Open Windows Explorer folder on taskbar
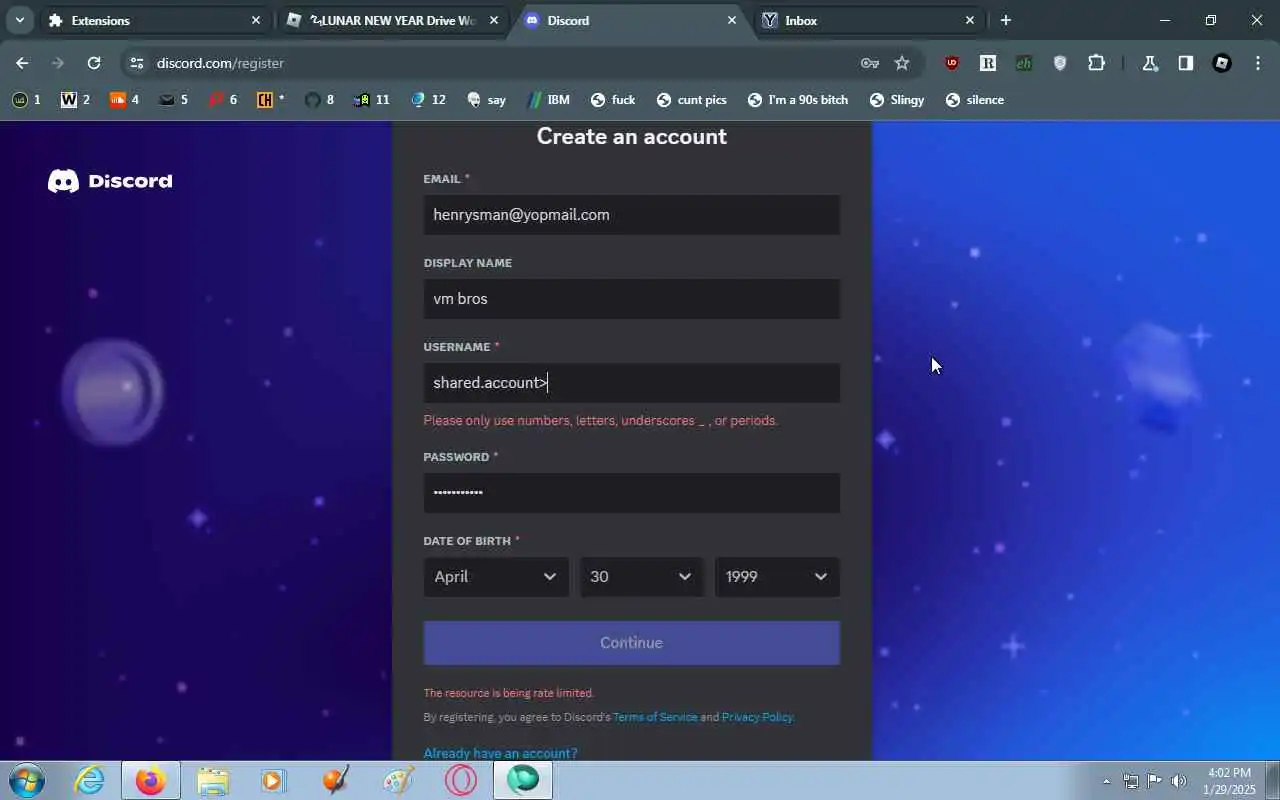The height and width of the screenshot is (800, 1280). click(212, 780)
